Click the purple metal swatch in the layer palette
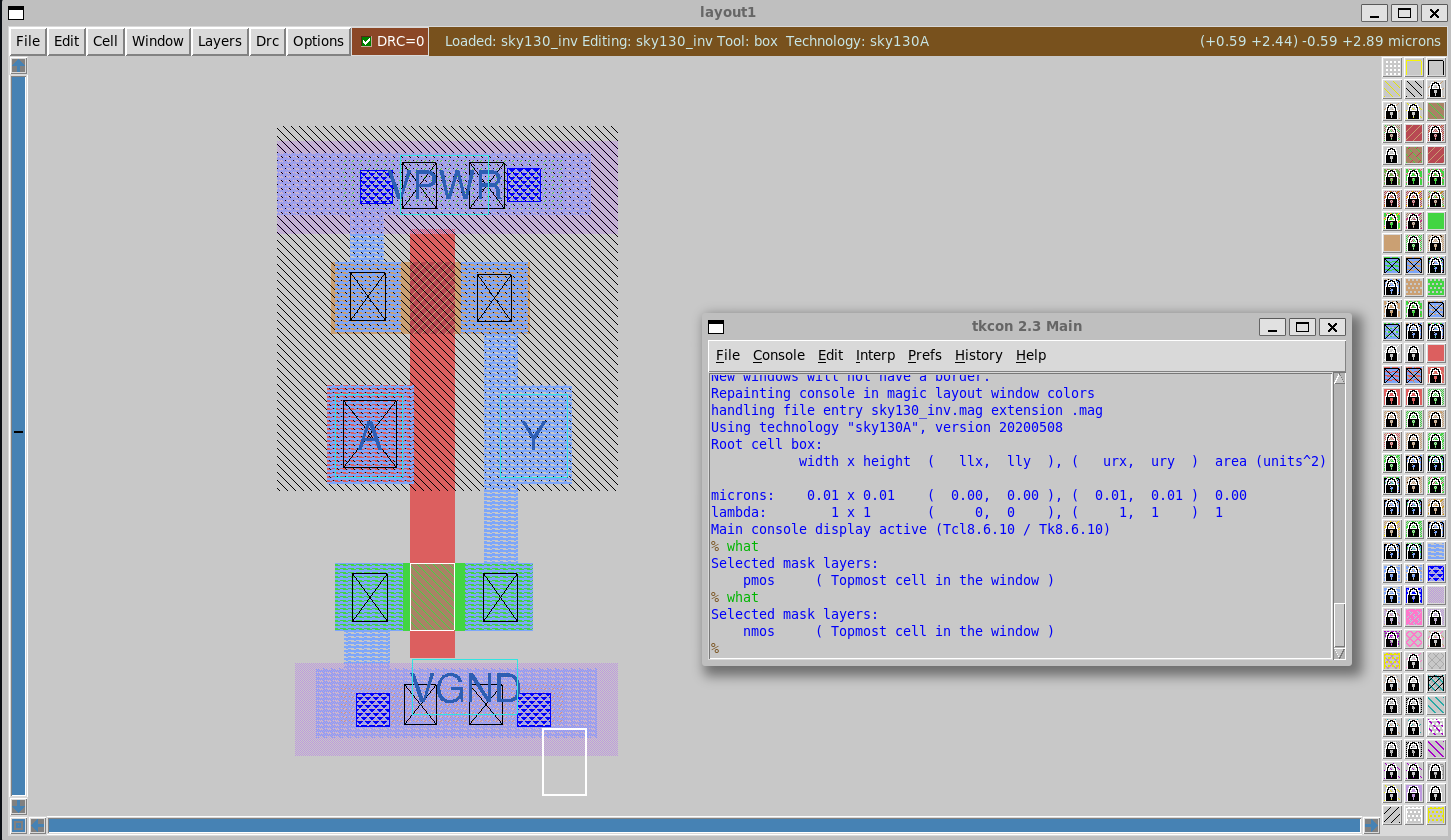 [1436, 594]
